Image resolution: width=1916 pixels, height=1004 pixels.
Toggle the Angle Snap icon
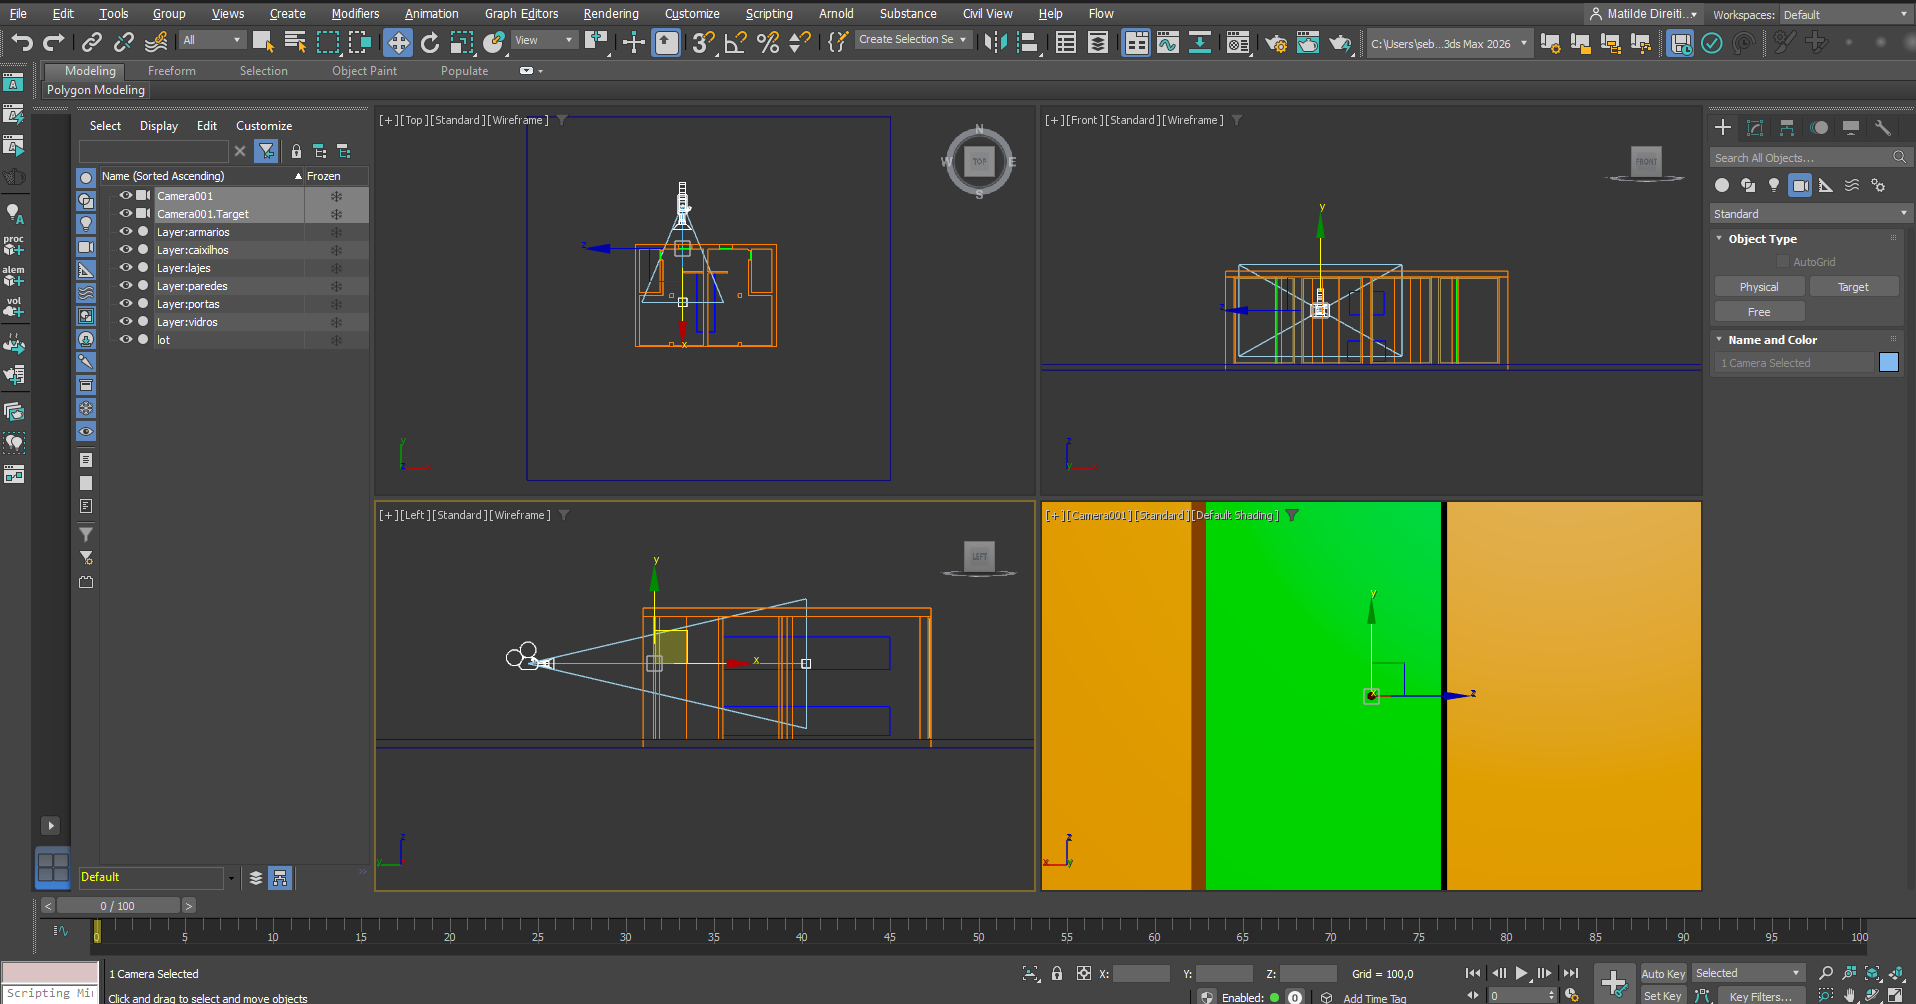pos(736,42)
